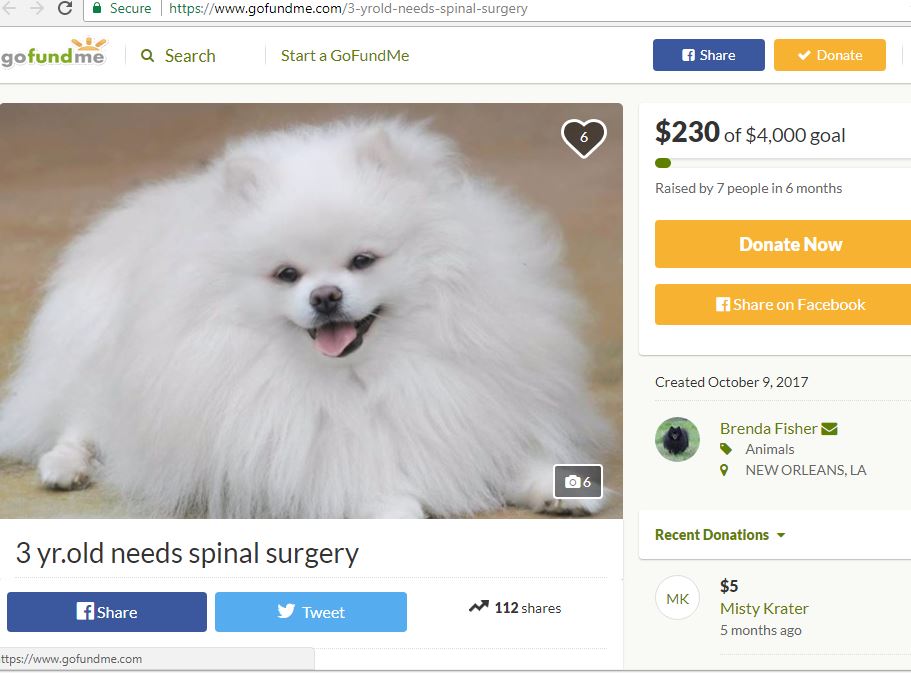Click the GoFundMe logo
Screen dimensions: 911x673
[x=53, y=53]
